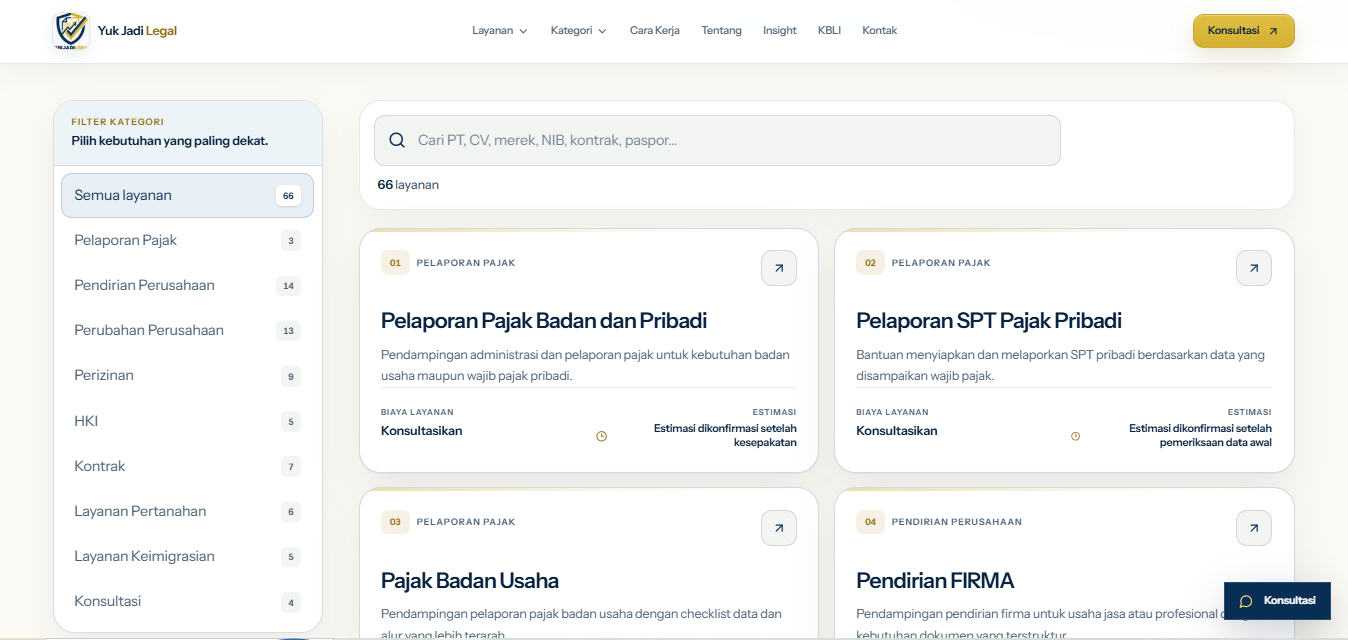Click the '03' badge on Pajak Badan Usaha card
1348x640 pixels.
coord(395,522)
